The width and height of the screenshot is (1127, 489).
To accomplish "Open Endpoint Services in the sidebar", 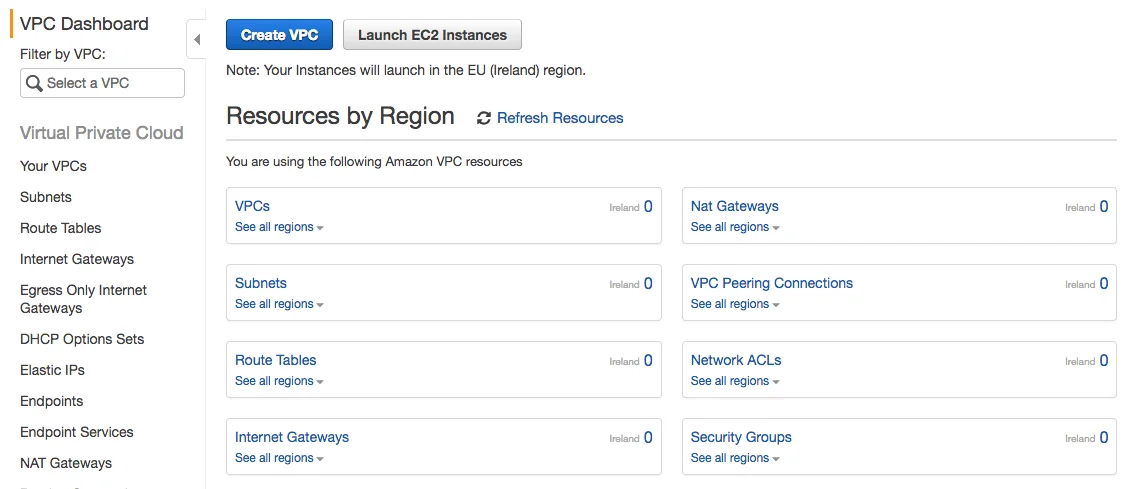I will coord(77,432).
